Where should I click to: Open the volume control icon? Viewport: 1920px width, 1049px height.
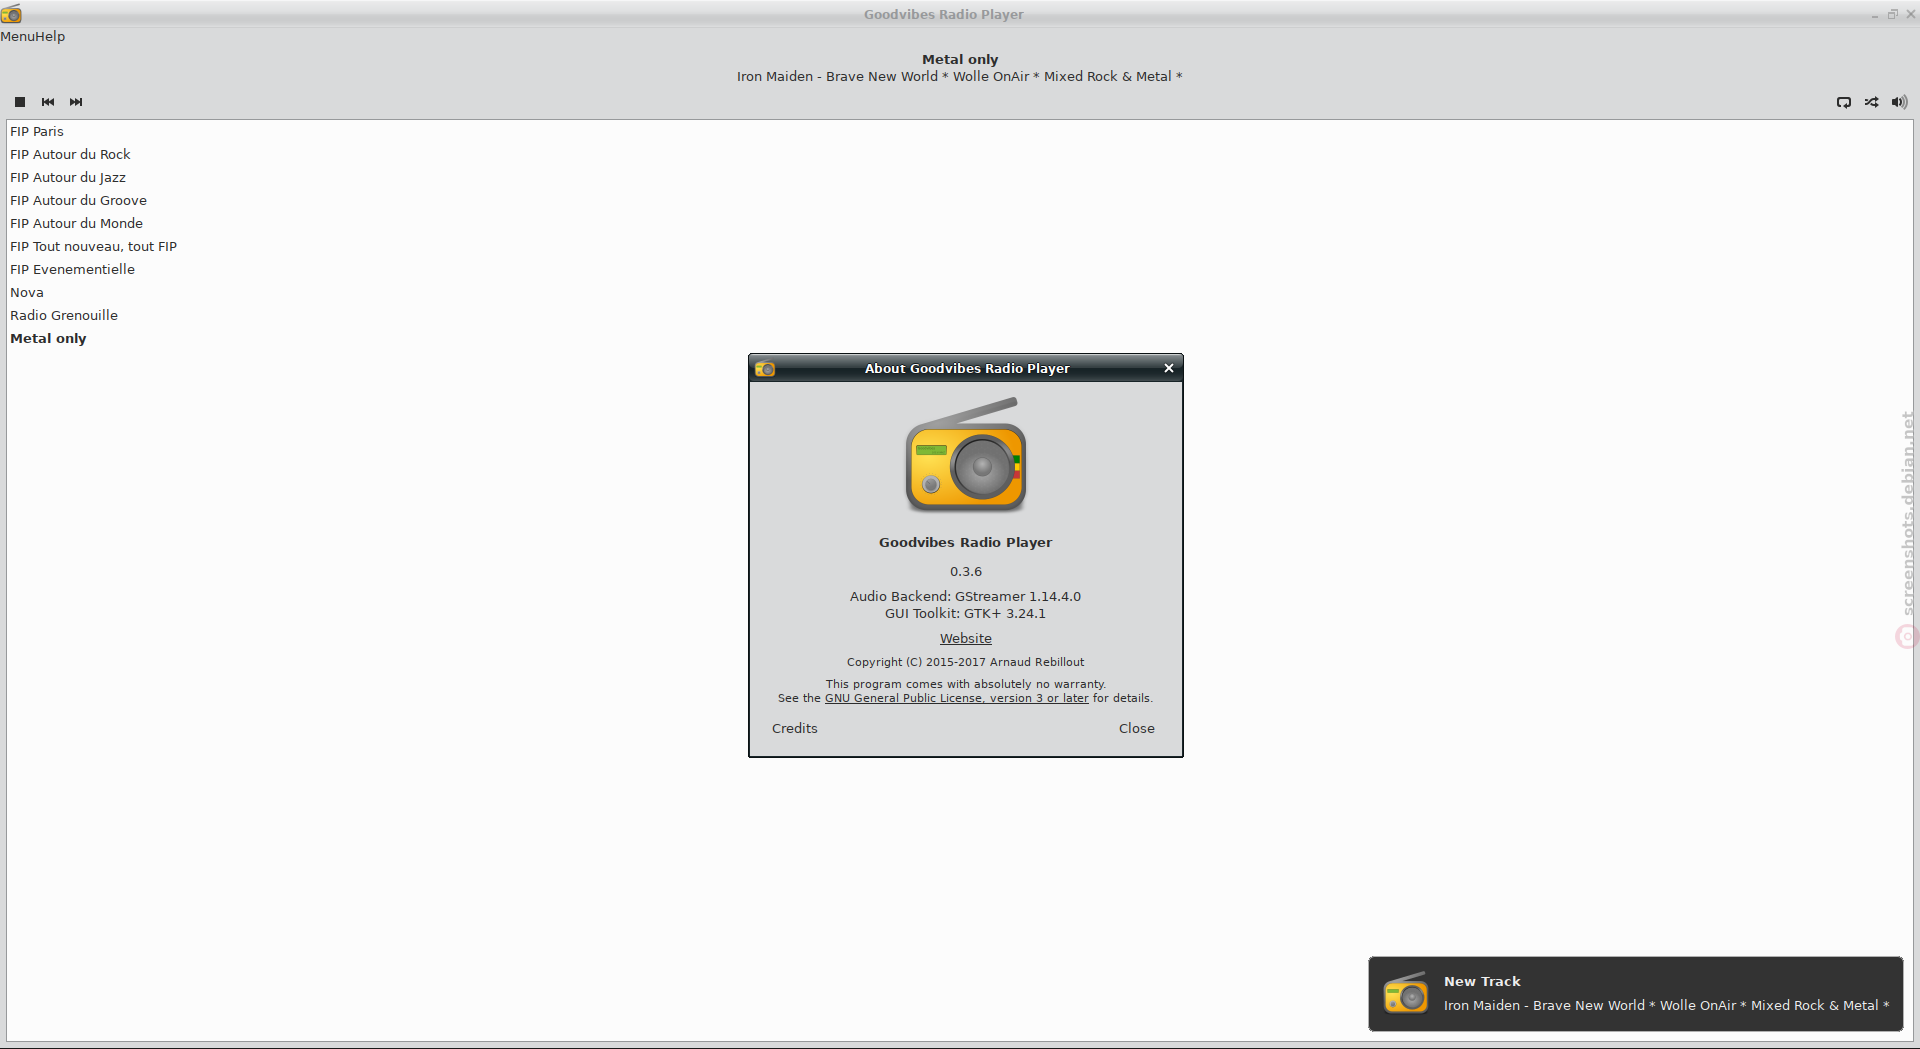tap(1899, 102)
